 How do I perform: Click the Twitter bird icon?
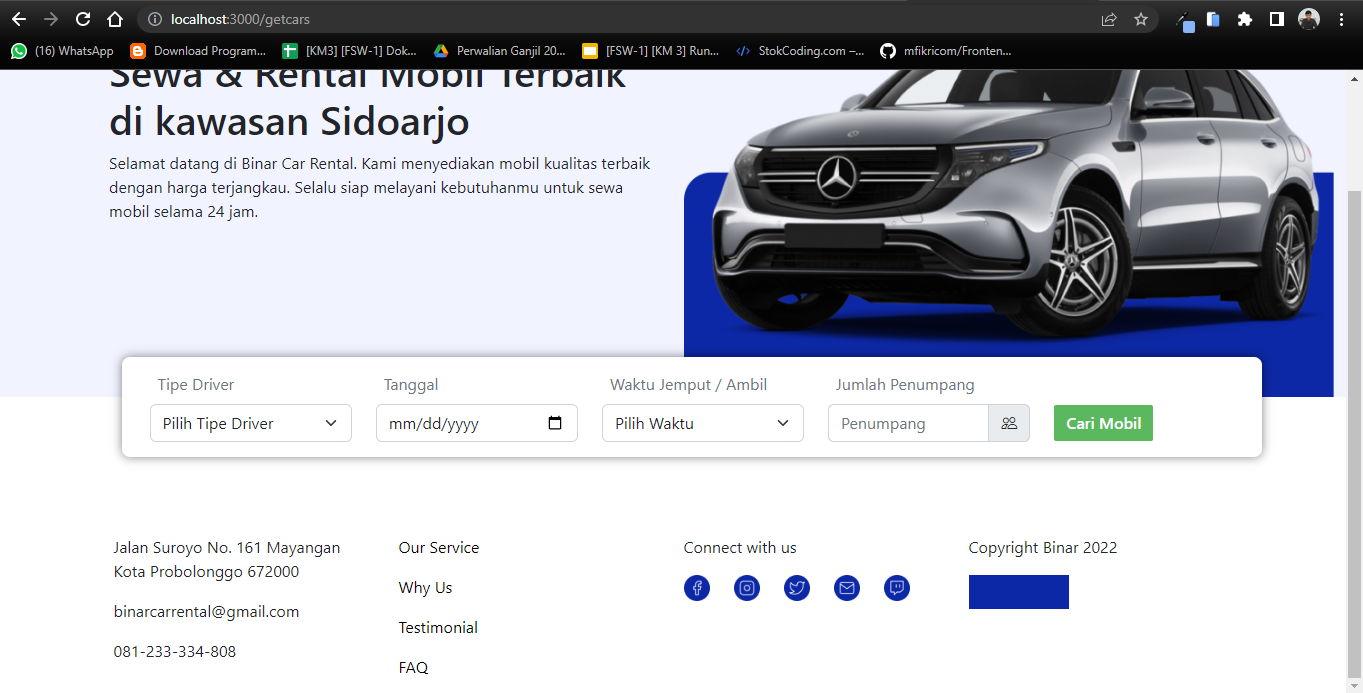797,588
